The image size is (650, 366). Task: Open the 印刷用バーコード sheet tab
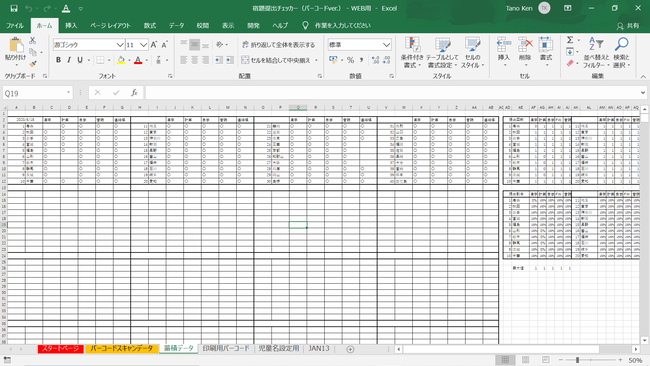tap(226, 349)
